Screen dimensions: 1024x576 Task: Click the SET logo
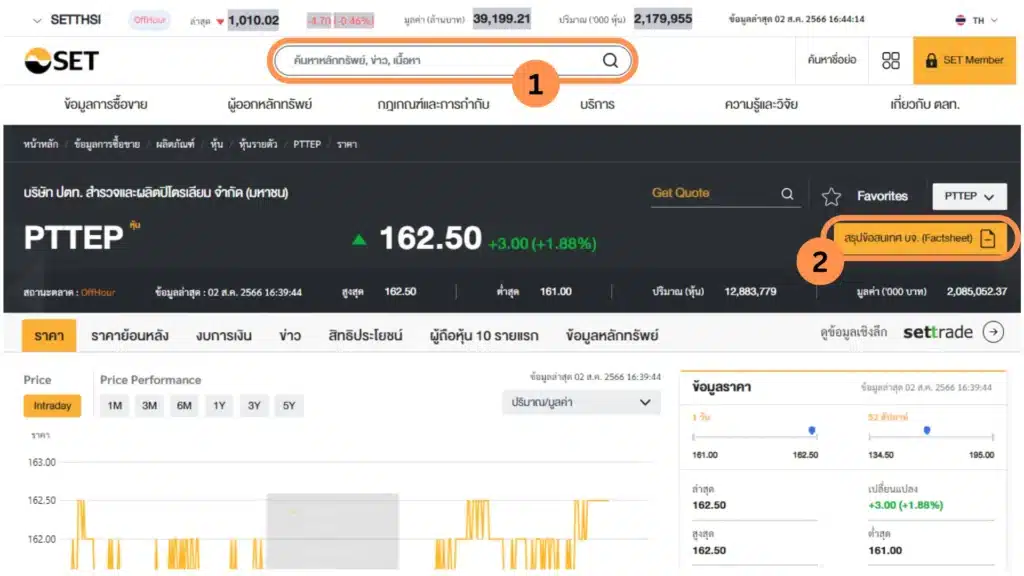tap(61, 60)
